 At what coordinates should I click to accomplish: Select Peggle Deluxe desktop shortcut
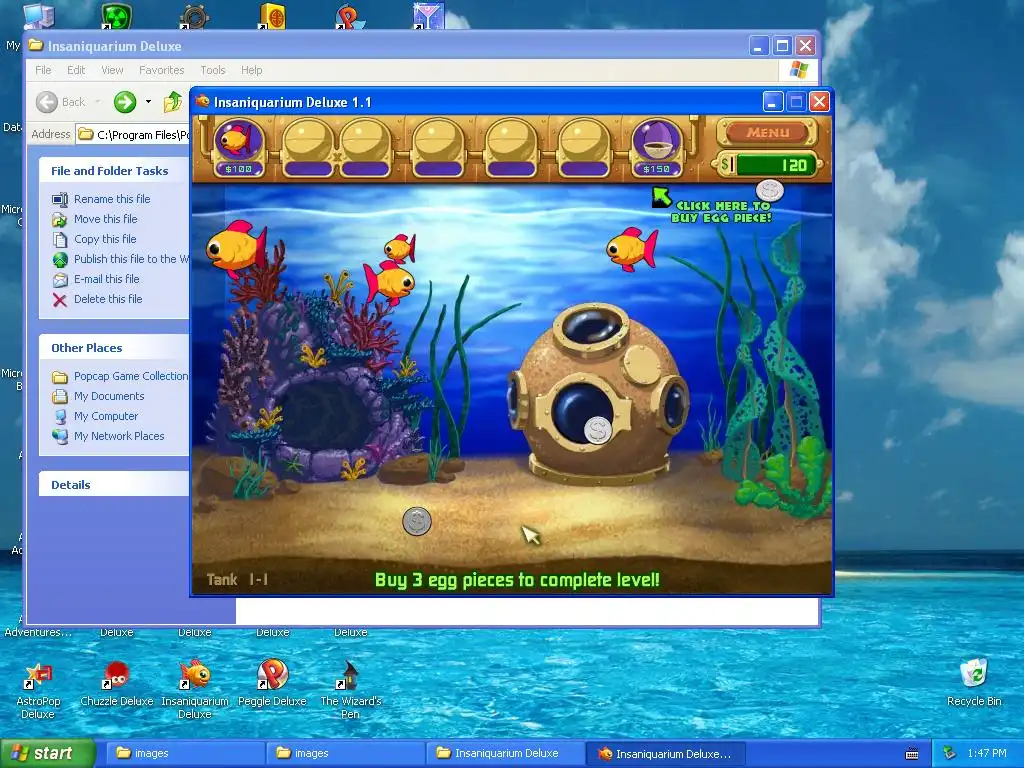coord(272,684)
